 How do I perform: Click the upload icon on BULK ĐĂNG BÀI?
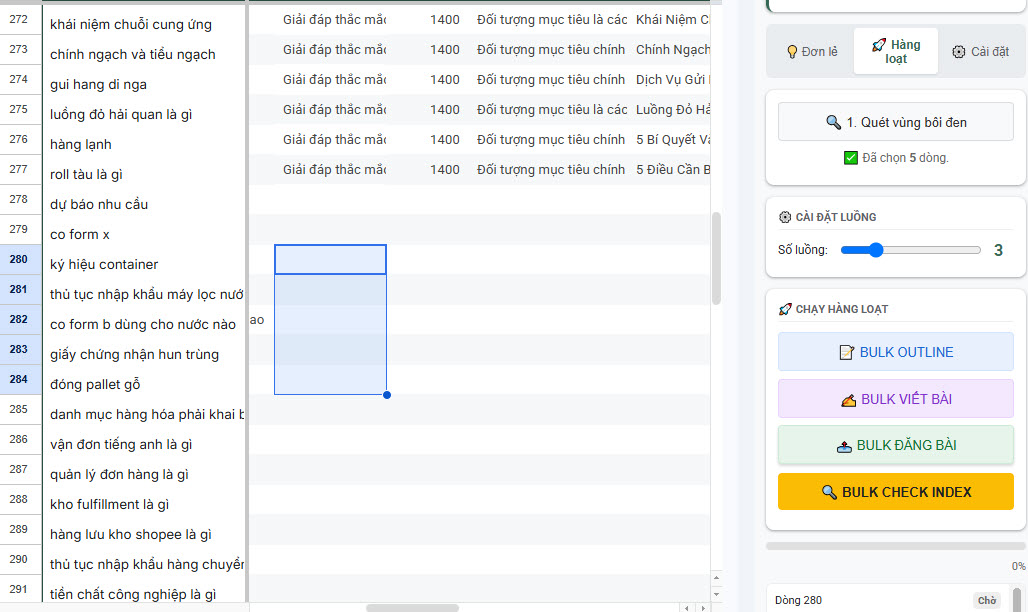coord(844,446)
